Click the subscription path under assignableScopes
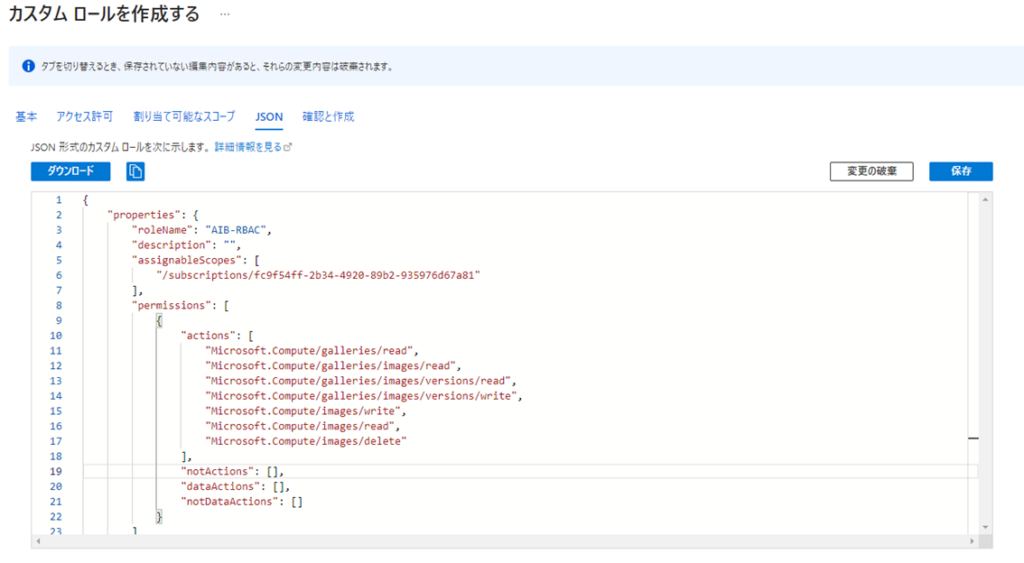1024x563 pixels. (319, 274)
